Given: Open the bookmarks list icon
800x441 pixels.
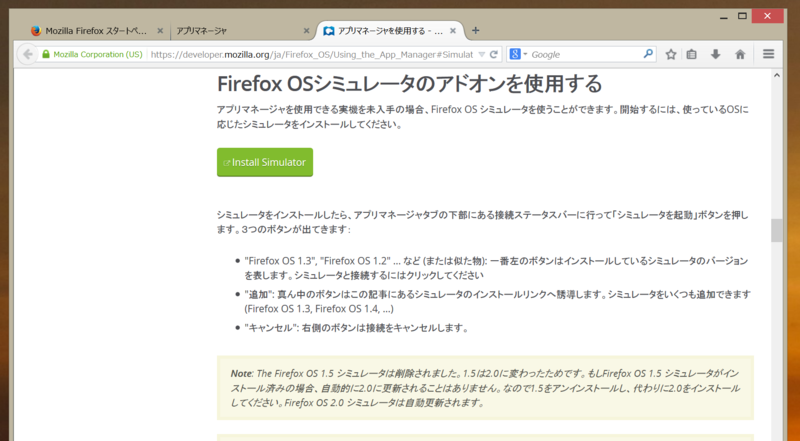Looking at the screenshot, I should [x=691, y=54].
